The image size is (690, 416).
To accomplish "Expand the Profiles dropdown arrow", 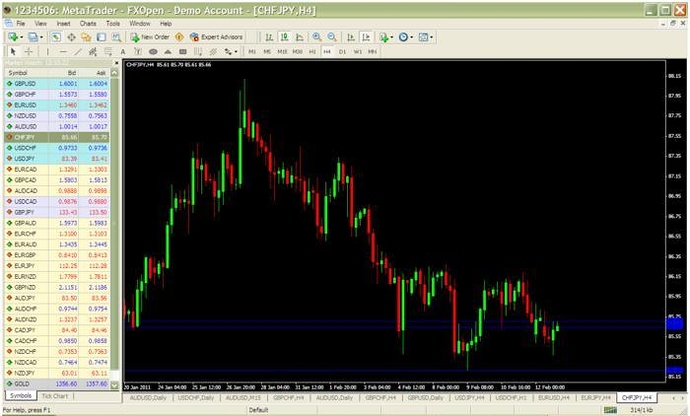I will coord(41,37).
